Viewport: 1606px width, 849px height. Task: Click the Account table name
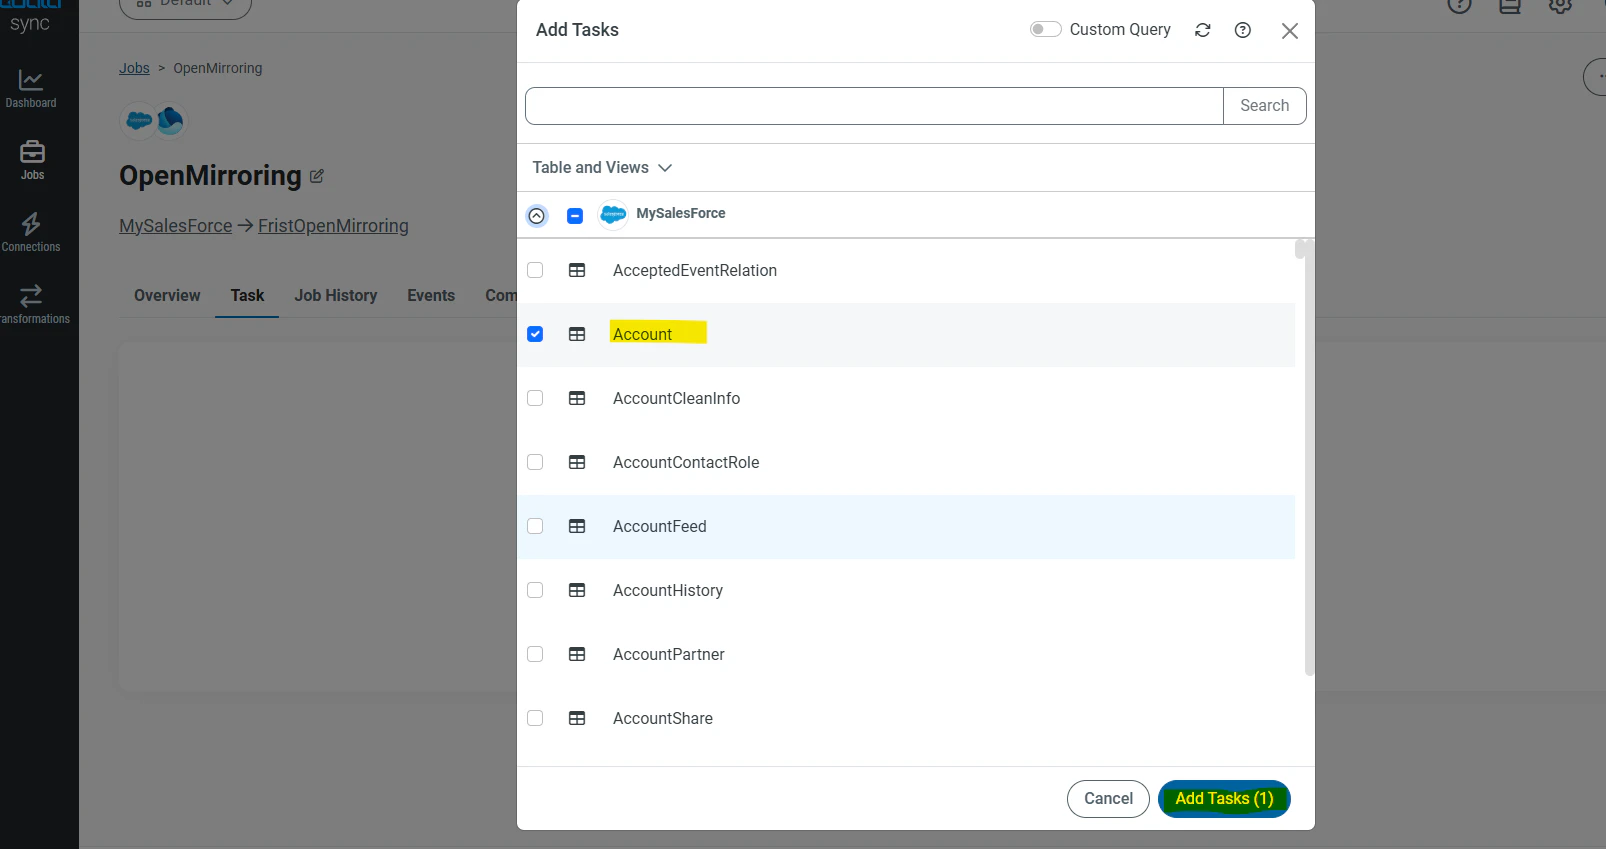pos(643,335)
